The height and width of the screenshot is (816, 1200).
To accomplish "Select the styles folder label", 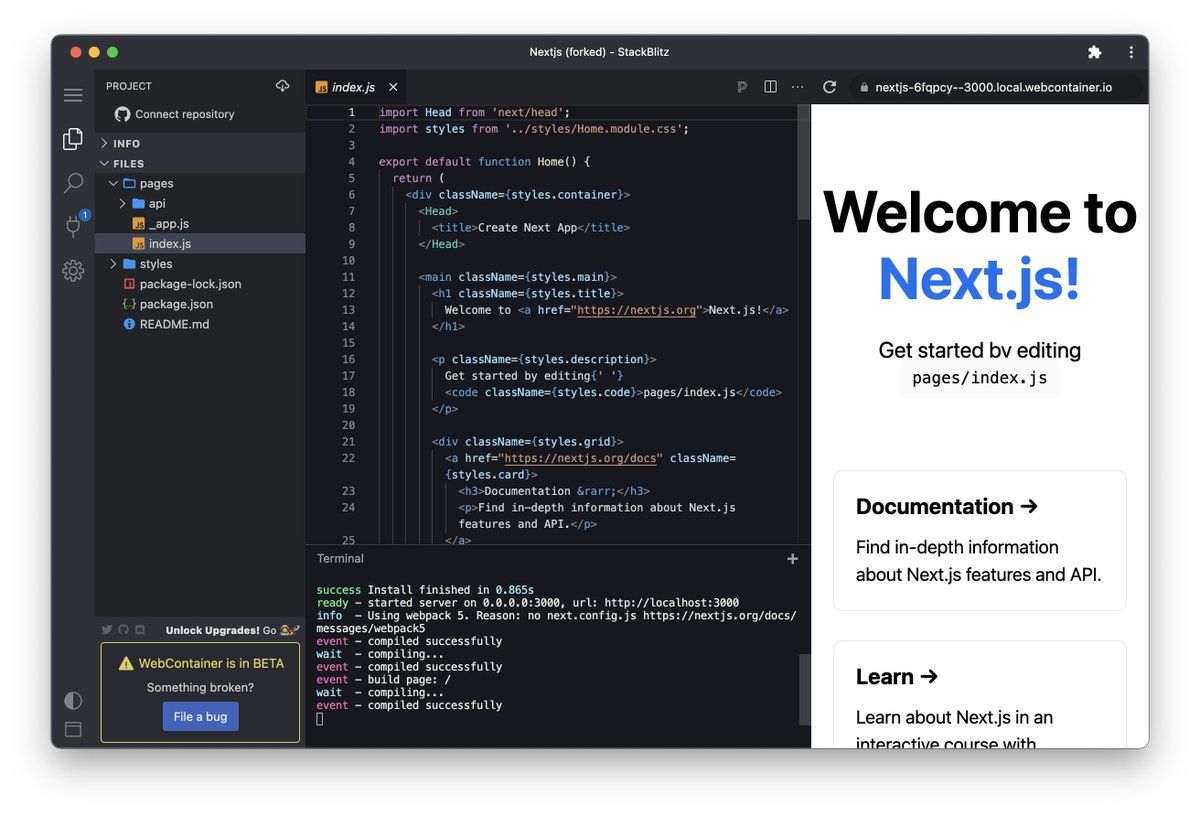I will point(156,264).
